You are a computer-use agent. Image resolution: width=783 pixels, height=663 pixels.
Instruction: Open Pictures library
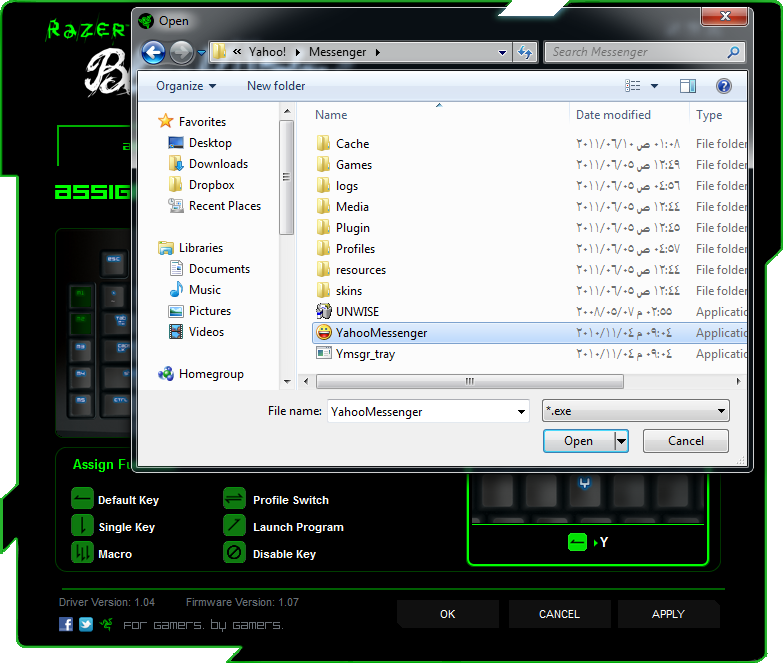tap(200, 311)
